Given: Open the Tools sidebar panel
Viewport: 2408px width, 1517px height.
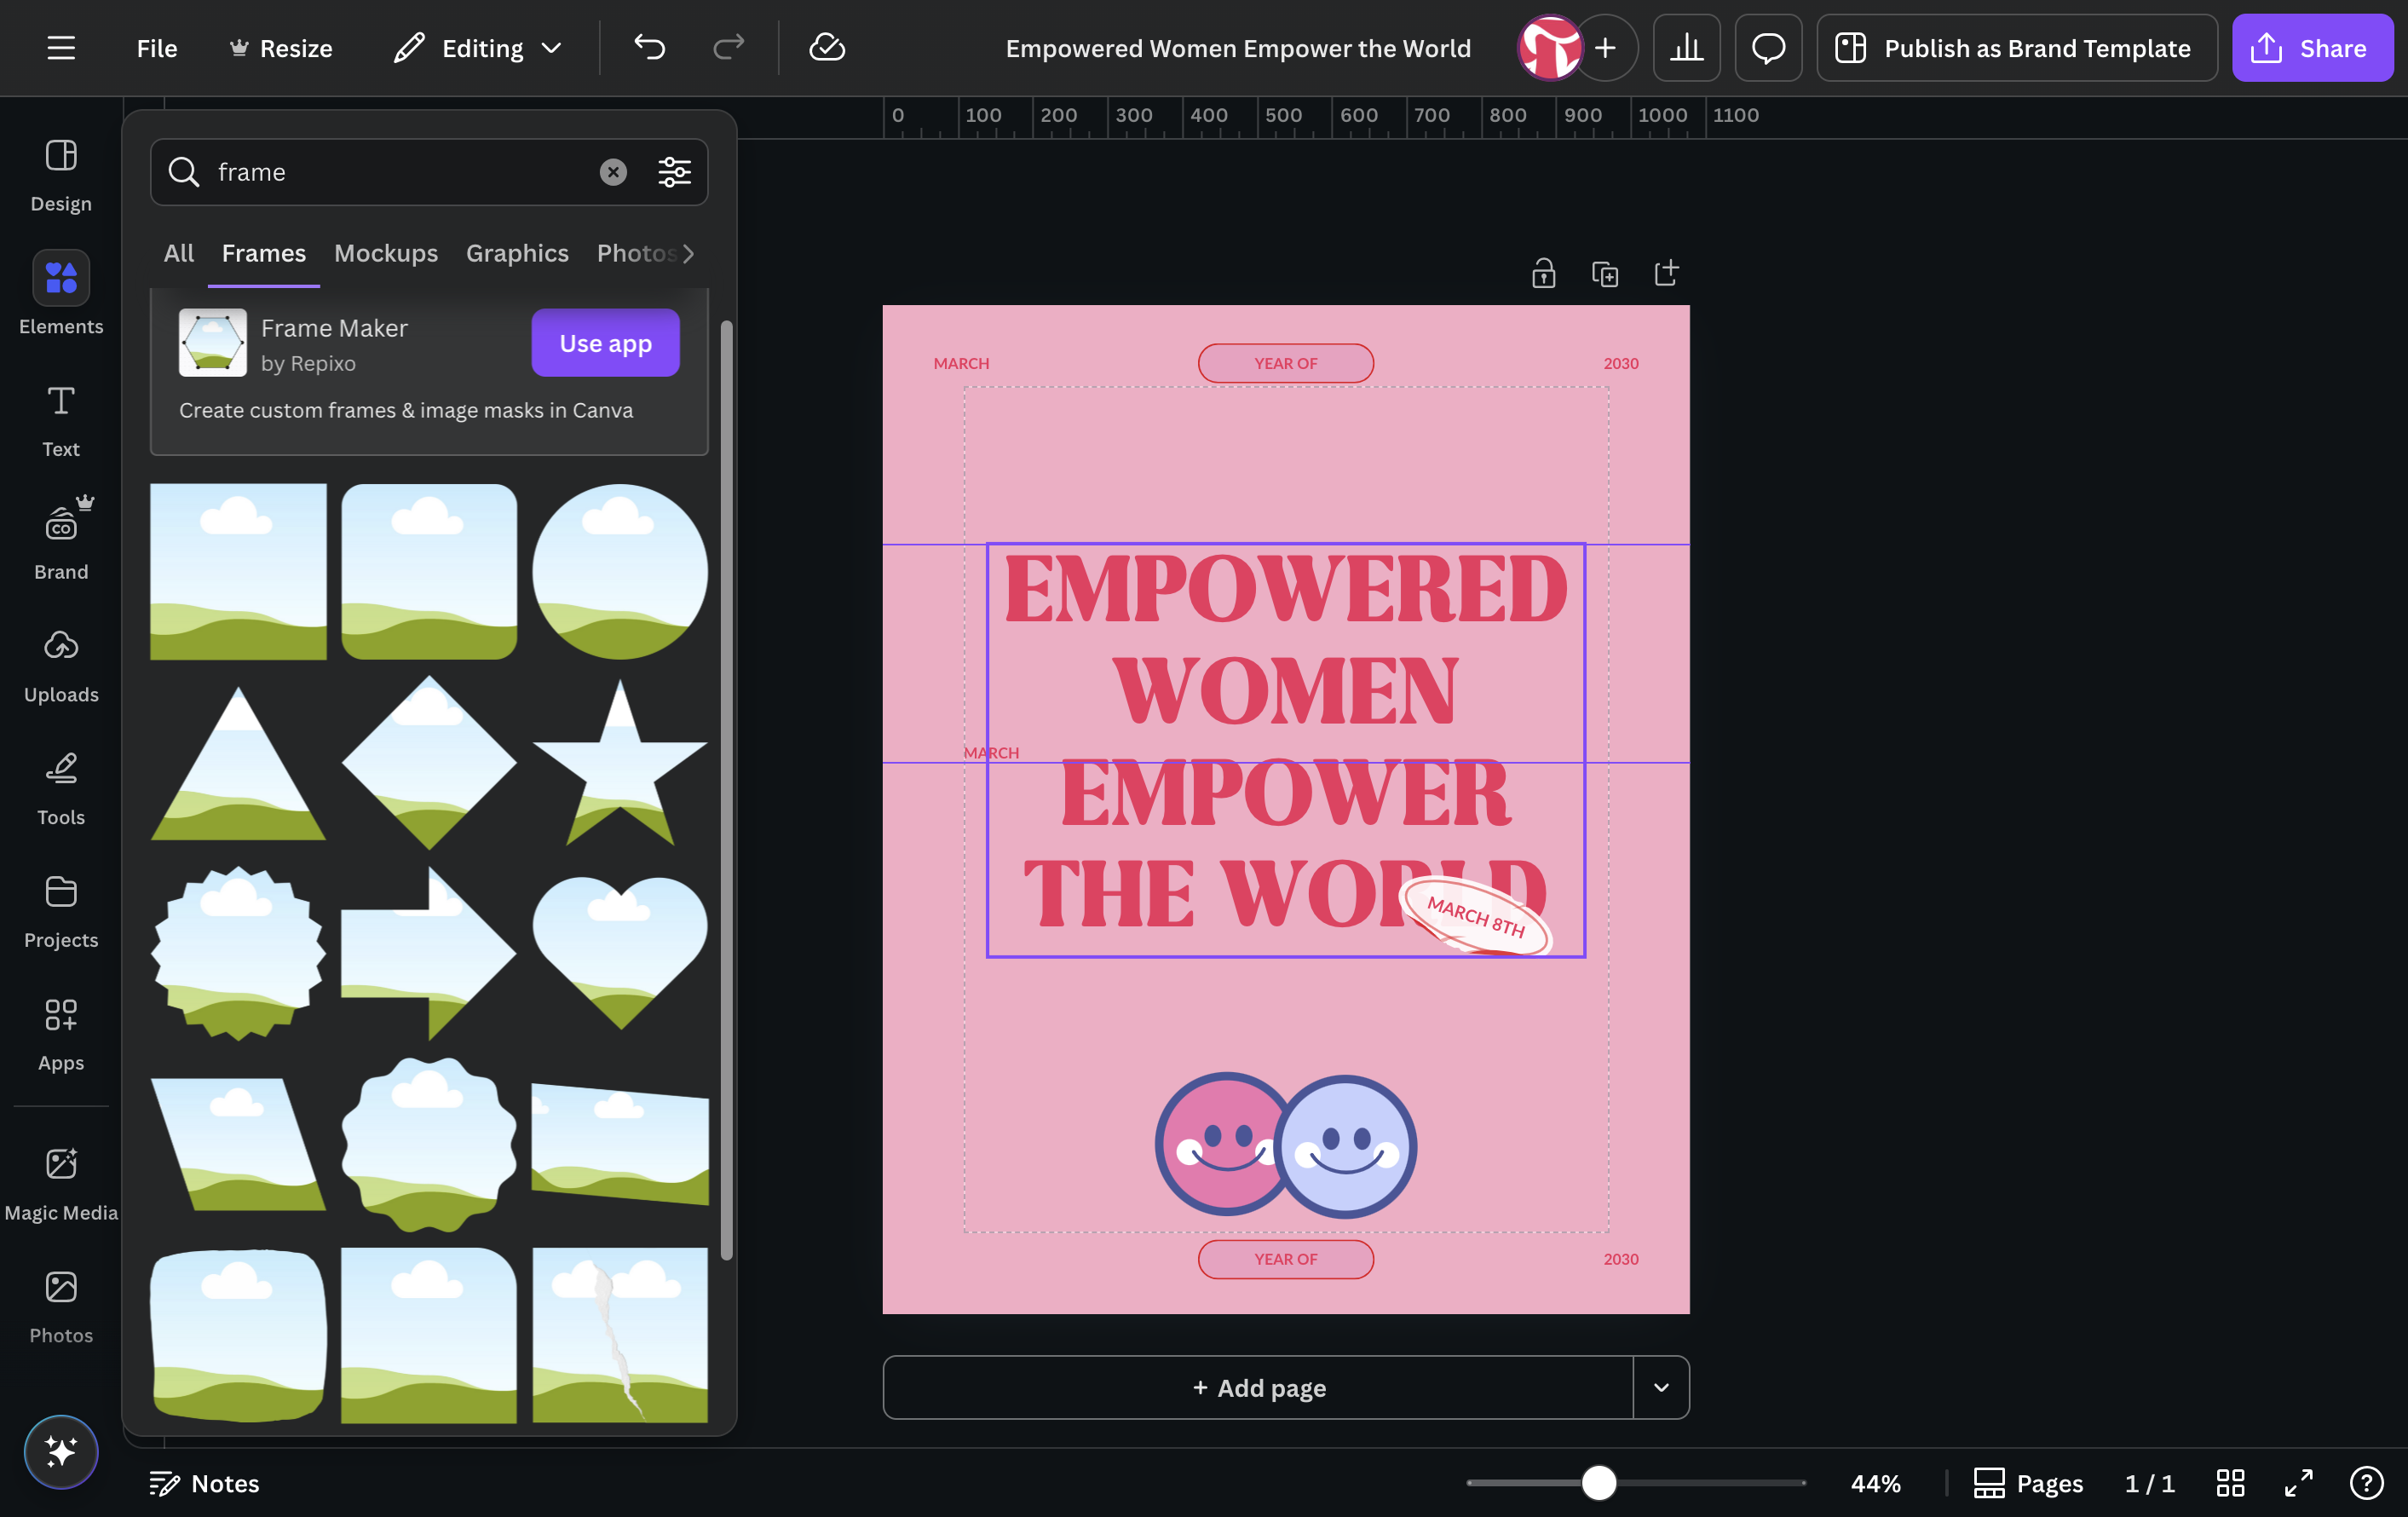Looking at the screenshot, I should [x=61, y=788].
